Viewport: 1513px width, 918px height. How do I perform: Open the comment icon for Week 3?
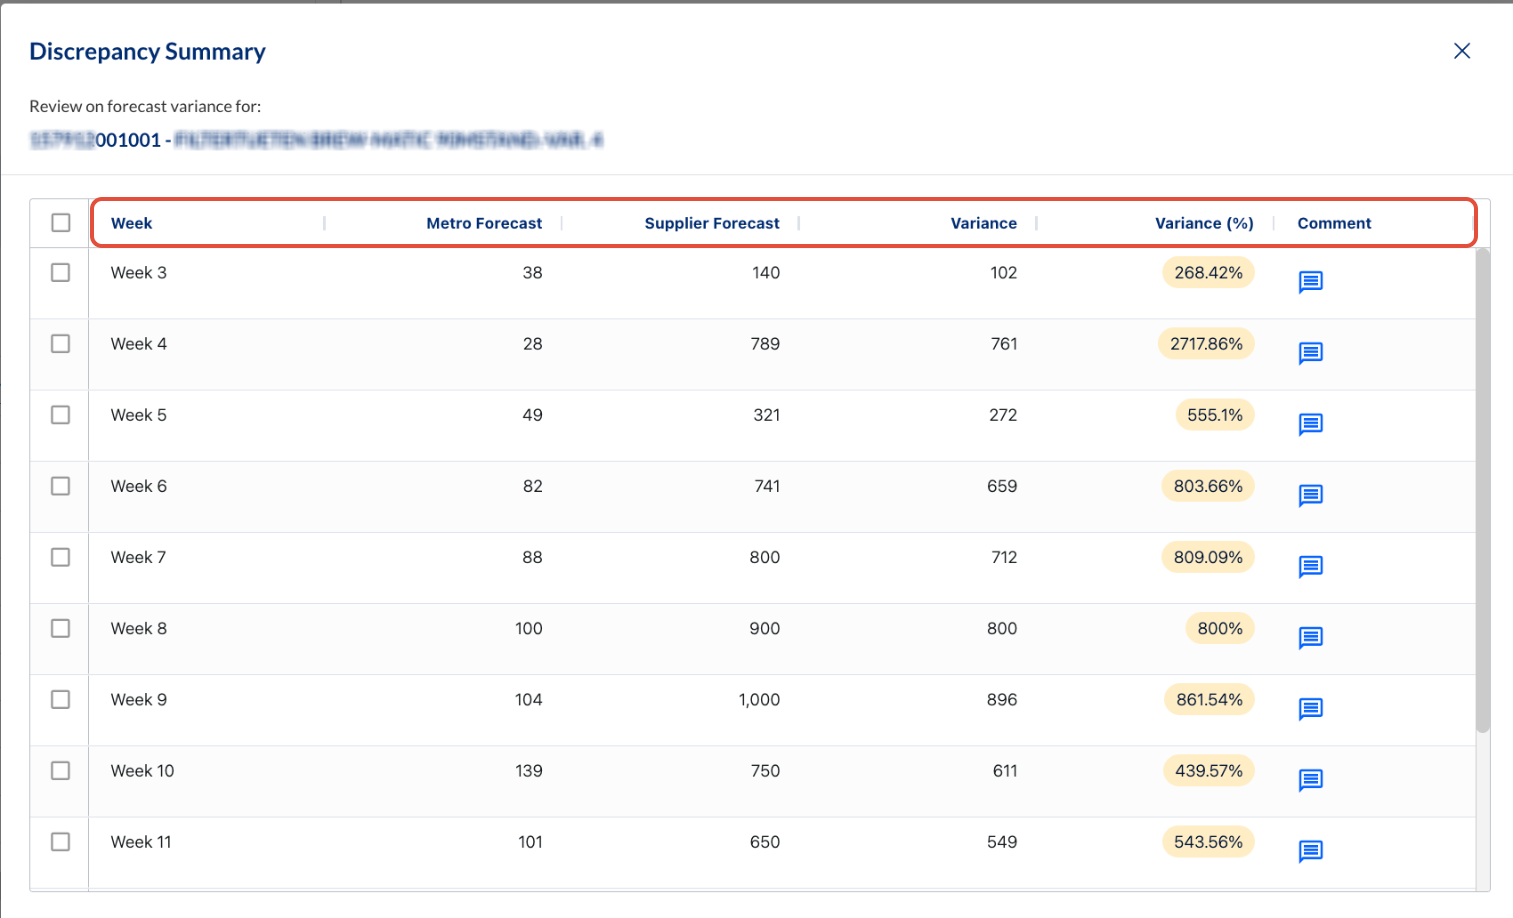click(1310, 282)
